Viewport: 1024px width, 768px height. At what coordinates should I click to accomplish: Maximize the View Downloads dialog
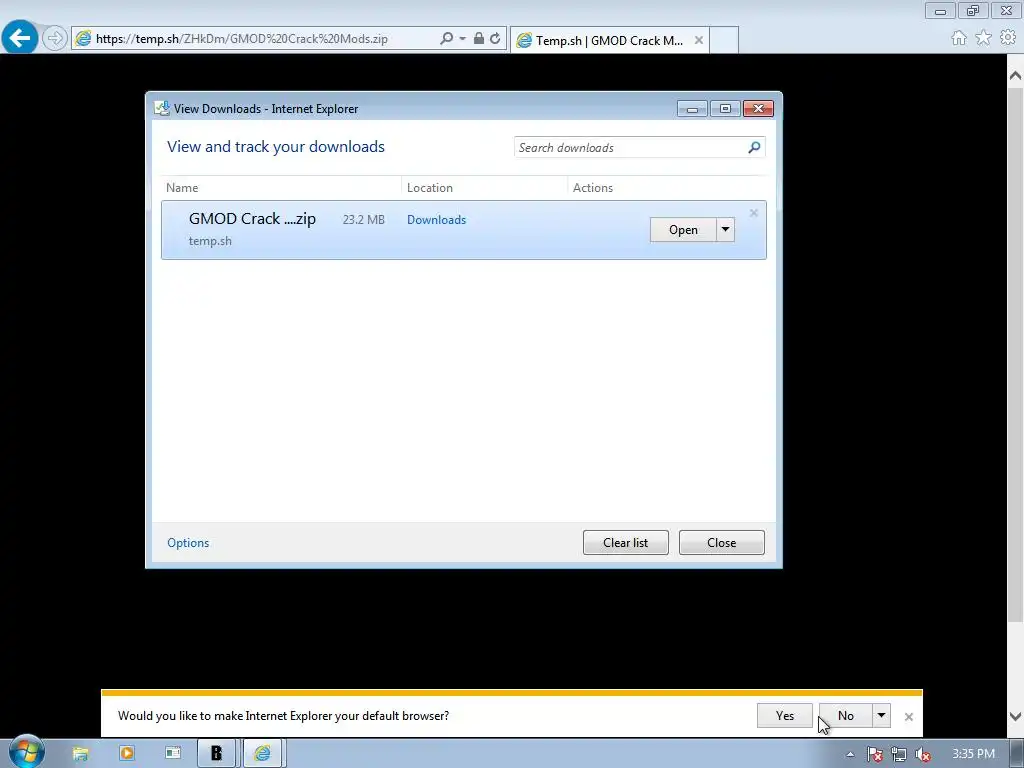[x=726, y=109]
